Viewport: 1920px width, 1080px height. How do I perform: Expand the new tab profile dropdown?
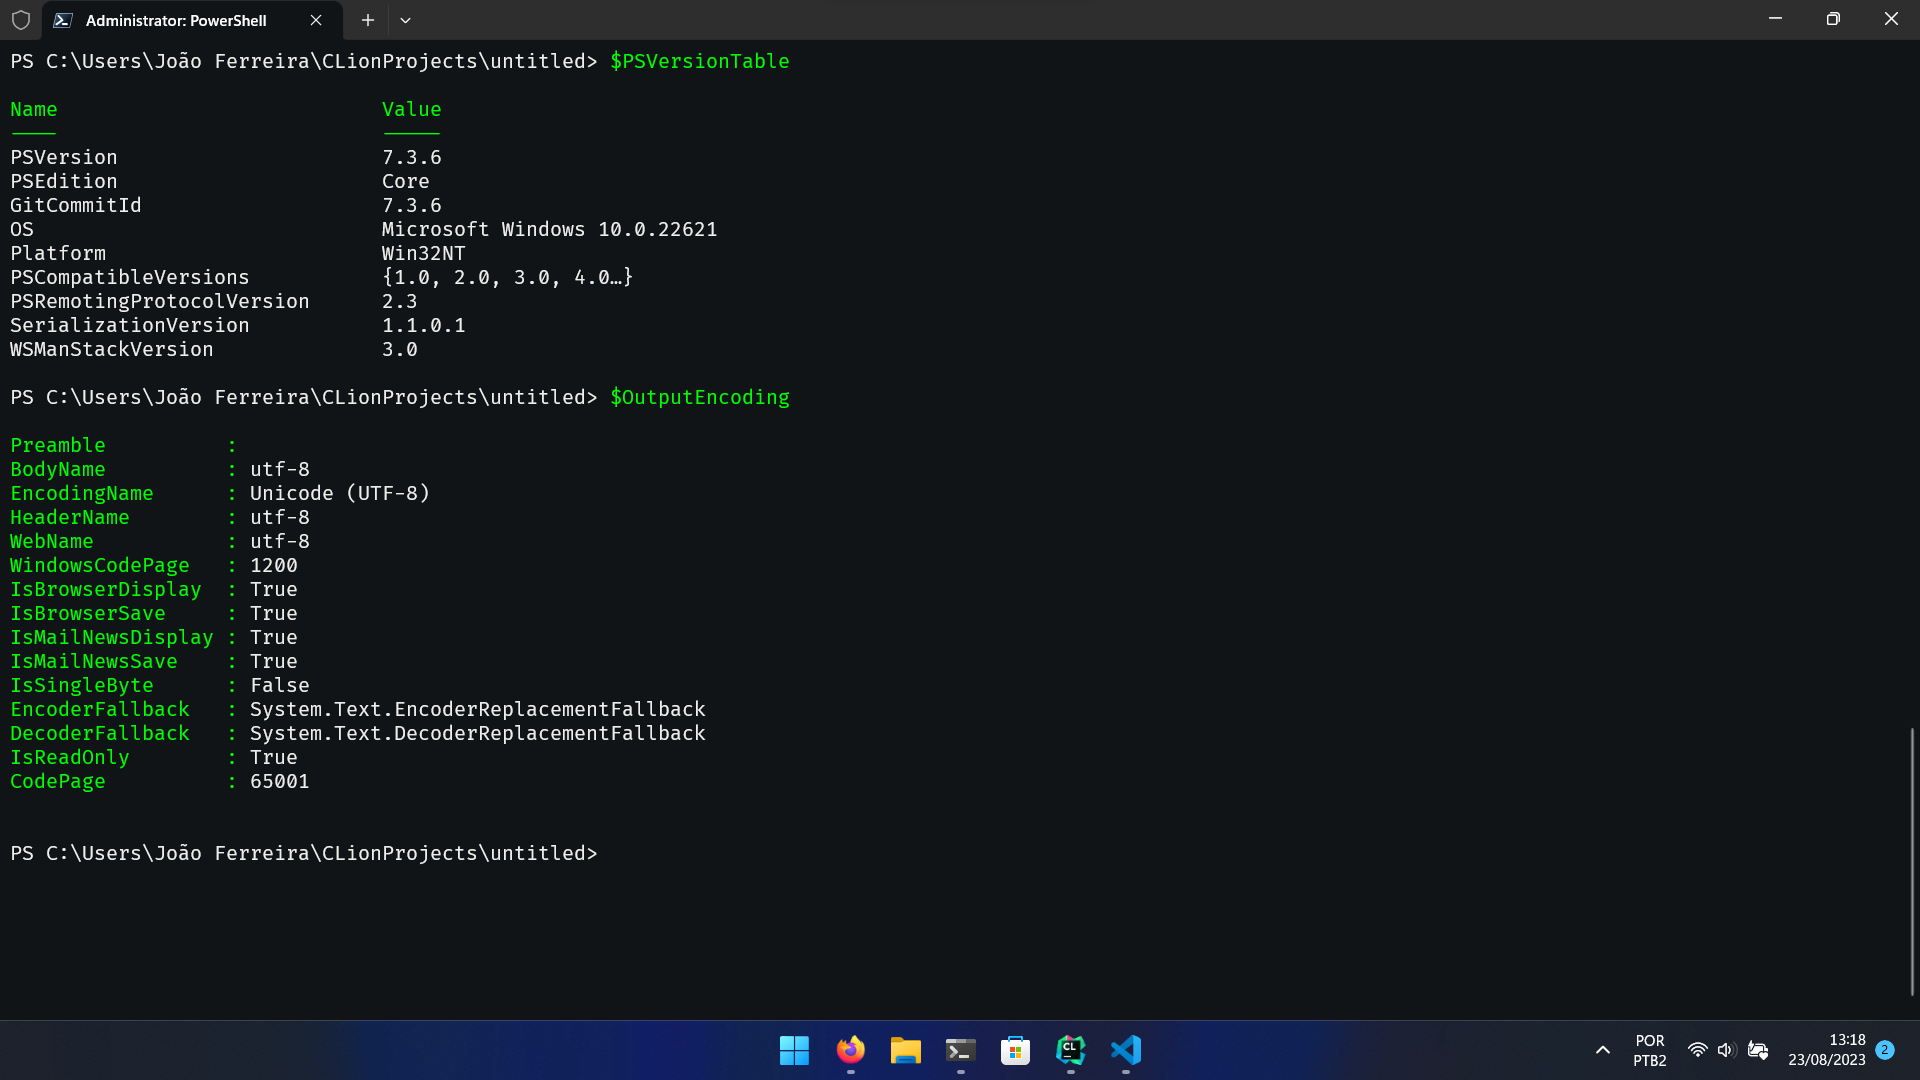tap(405, 20)
